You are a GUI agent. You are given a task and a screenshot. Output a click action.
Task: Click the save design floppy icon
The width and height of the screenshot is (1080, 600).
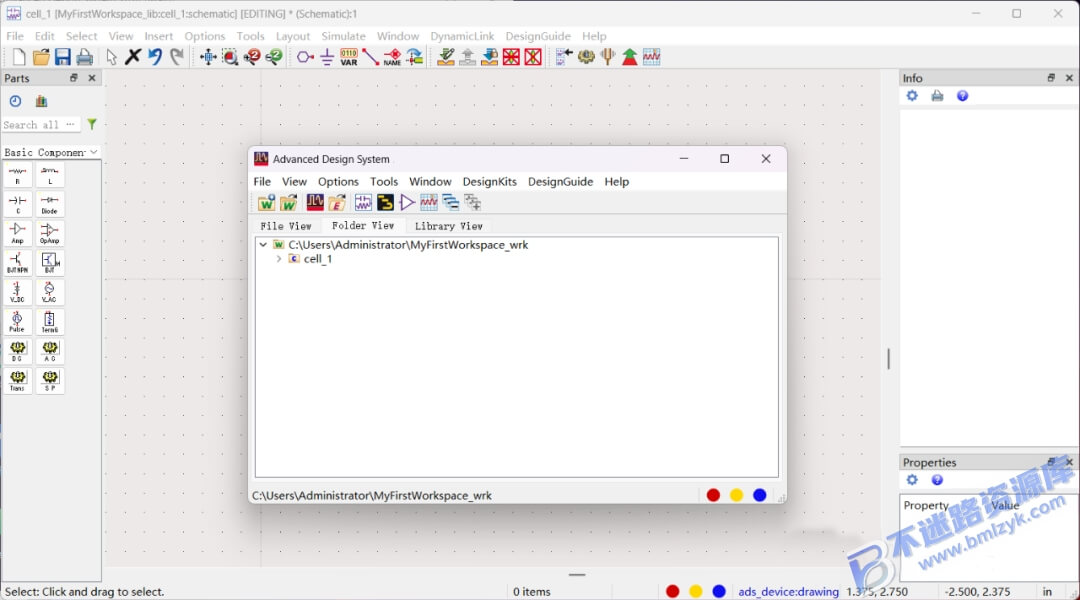(63, 57)
